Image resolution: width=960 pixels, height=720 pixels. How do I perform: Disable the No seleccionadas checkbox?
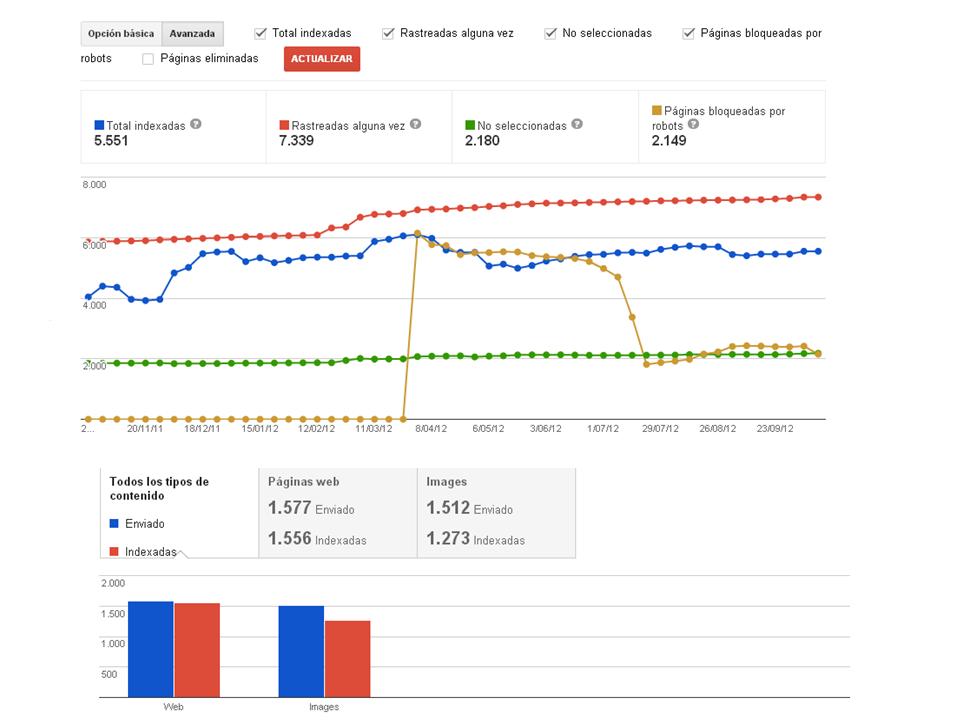coord(551,33)
